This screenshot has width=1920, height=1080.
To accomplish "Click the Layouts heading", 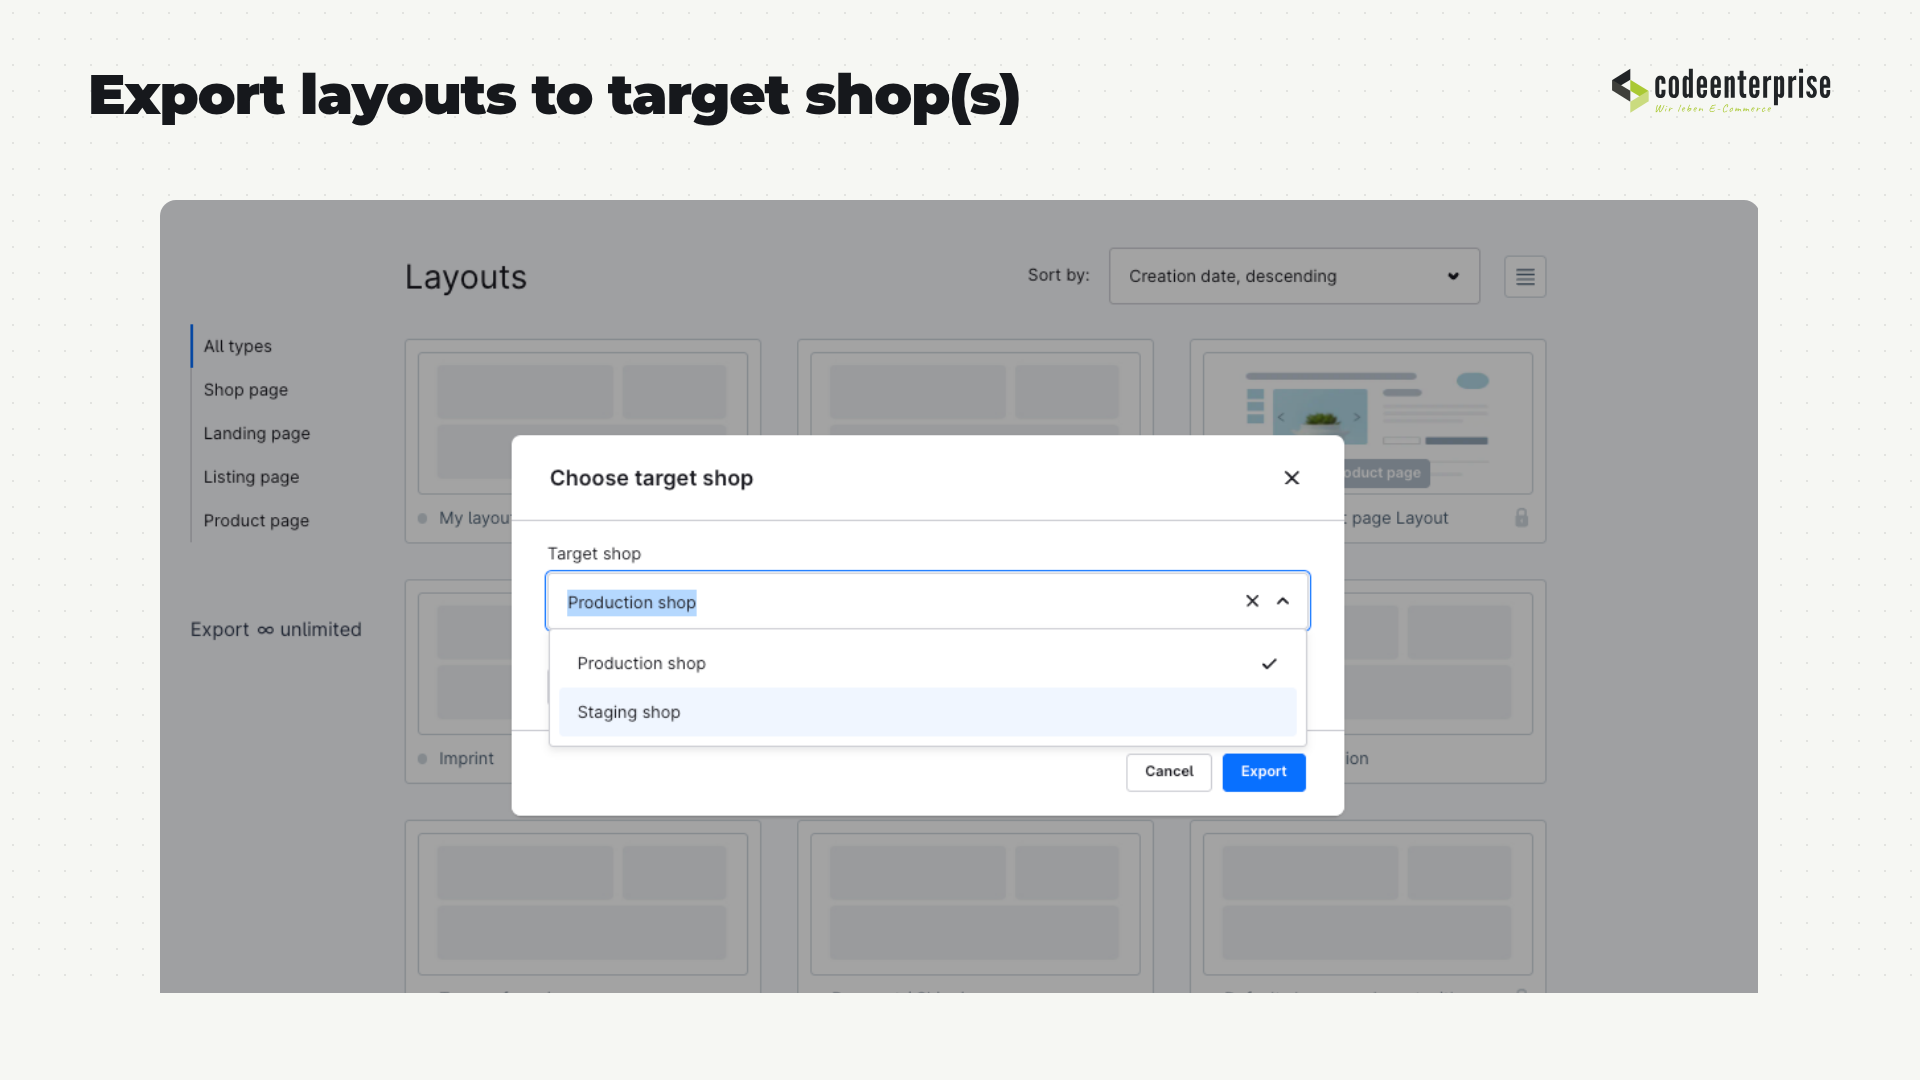I will pyautogui.click(x=465, y=277).
